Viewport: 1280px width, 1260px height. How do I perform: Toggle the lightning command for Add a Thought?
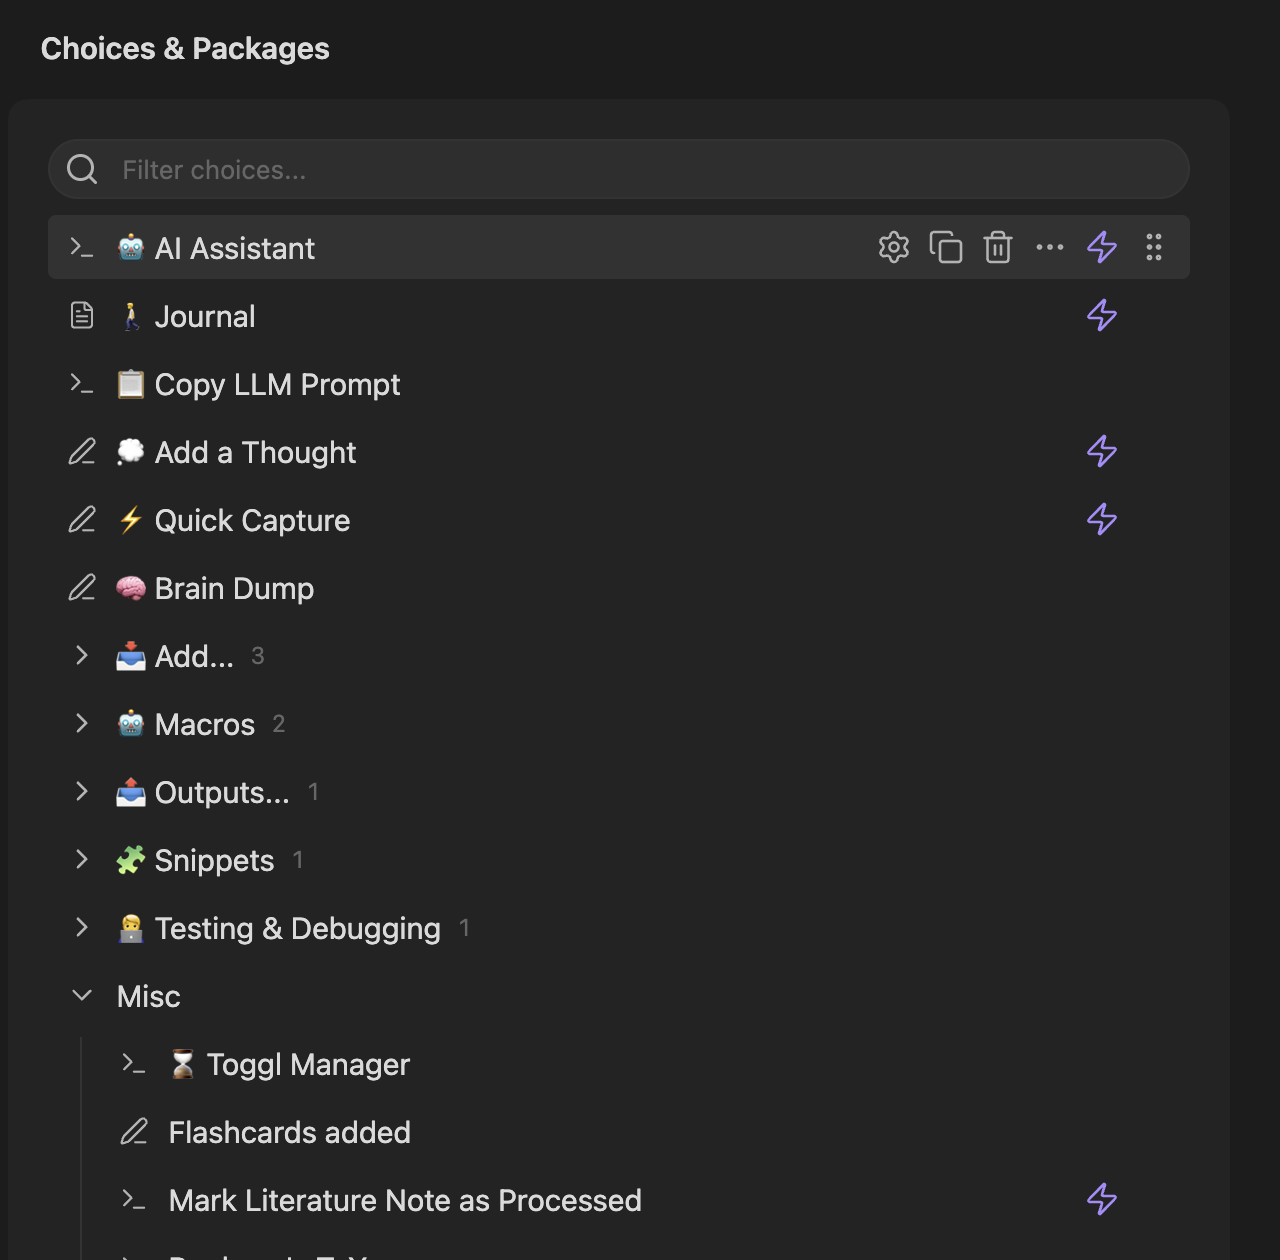click(x=1101, y=451)
